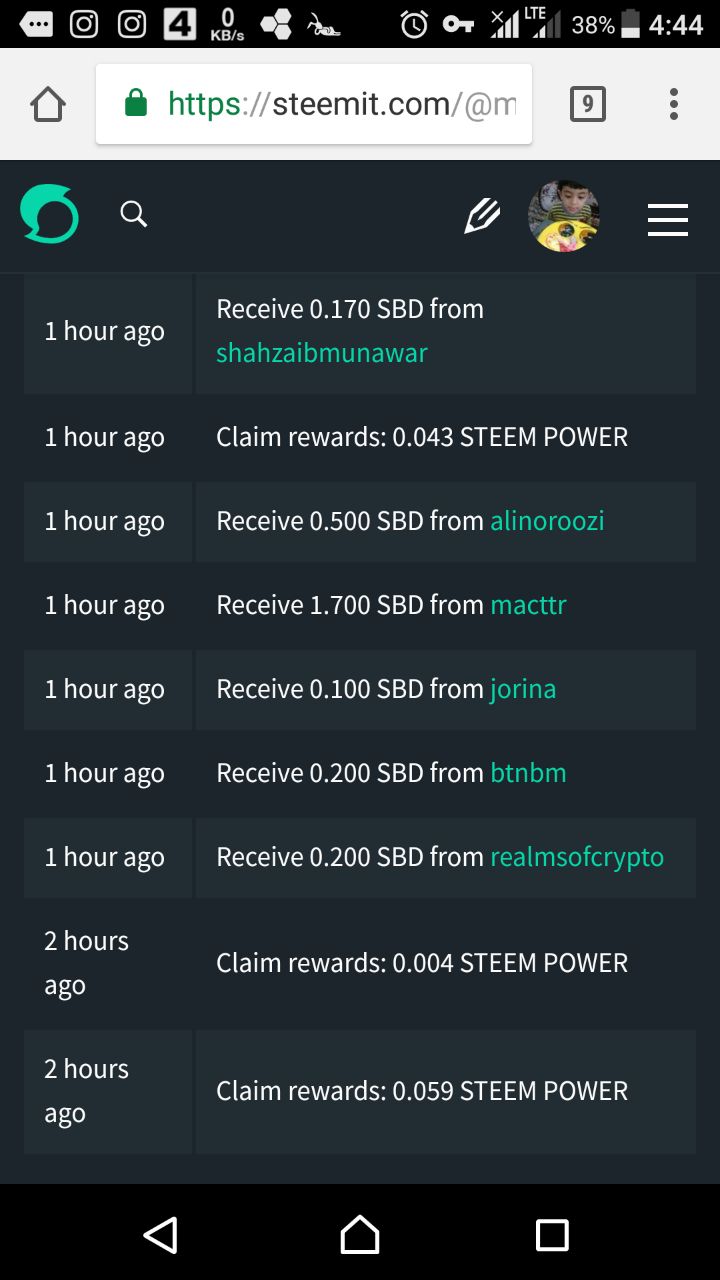
Task: Tap Android recent apps square button
Action: click(x=552, y=1235)
